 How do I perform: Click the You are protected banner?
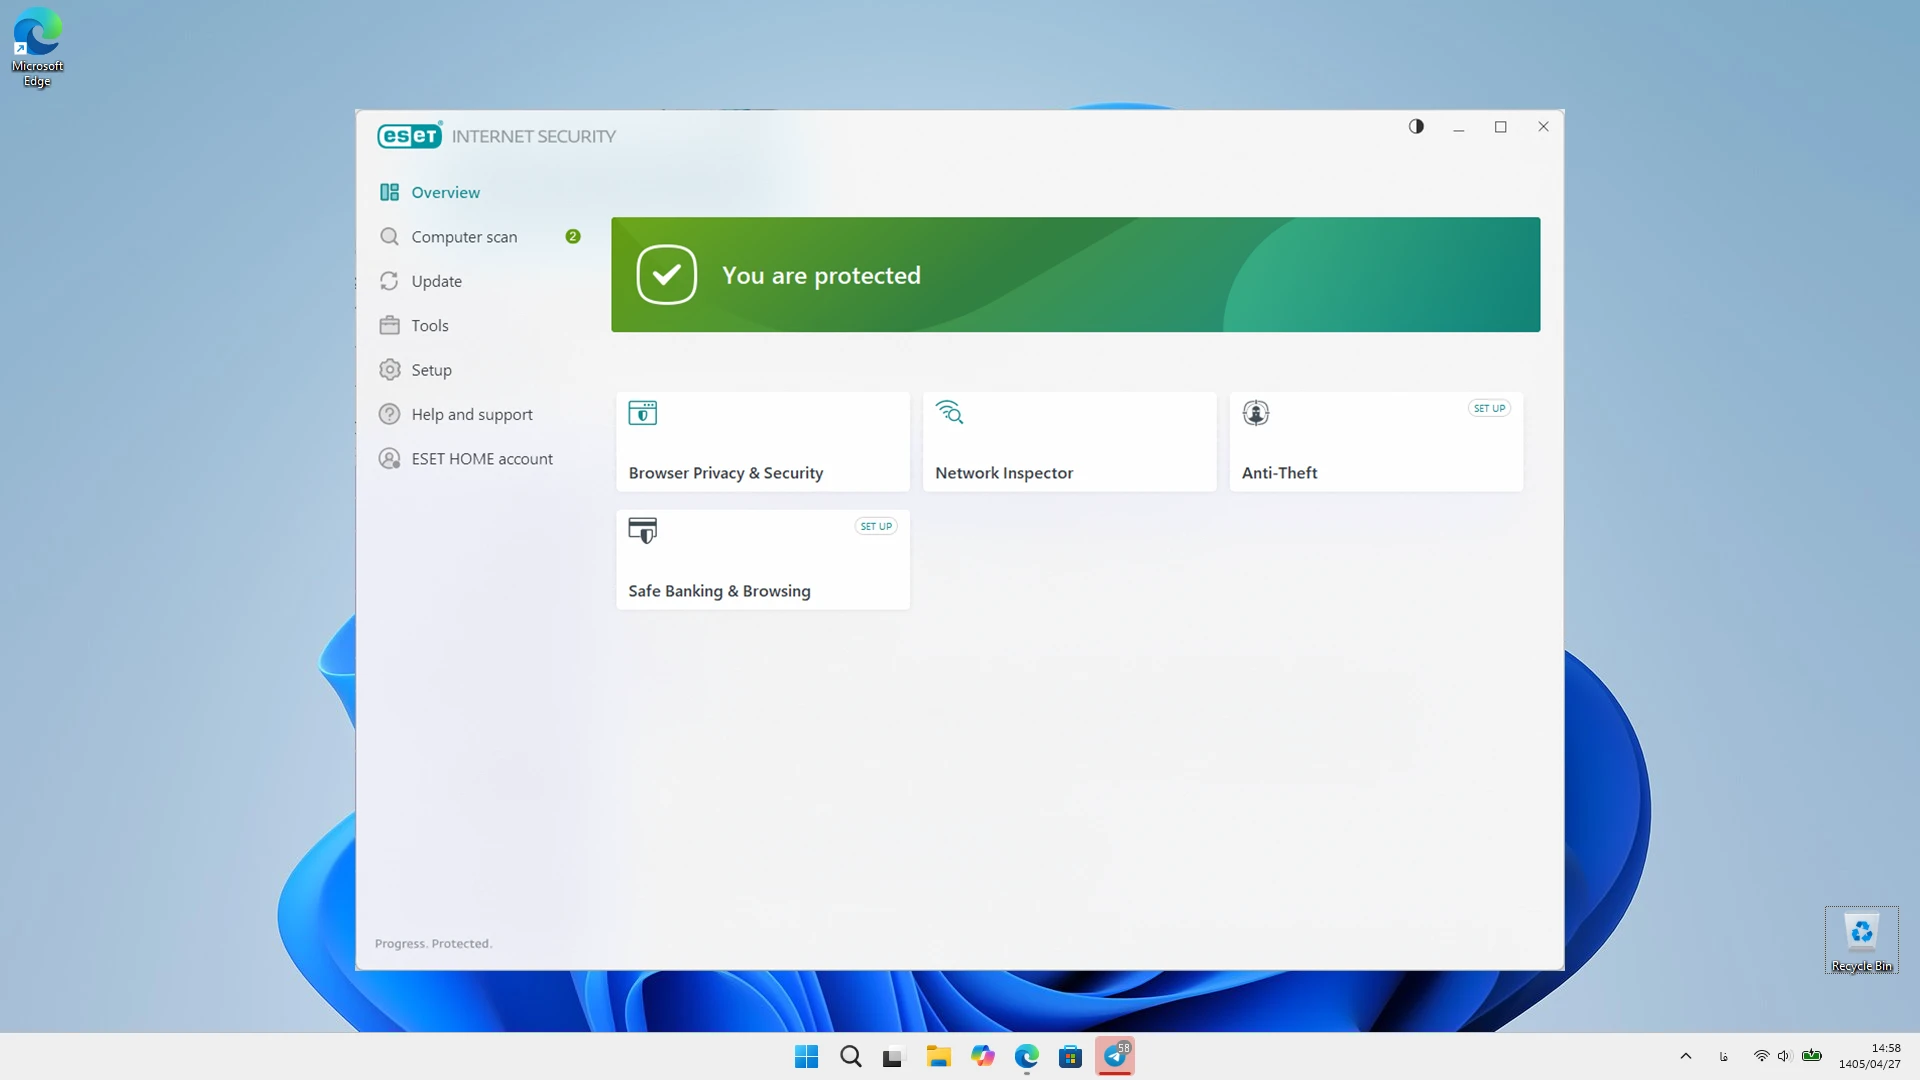coord(1075,275)
